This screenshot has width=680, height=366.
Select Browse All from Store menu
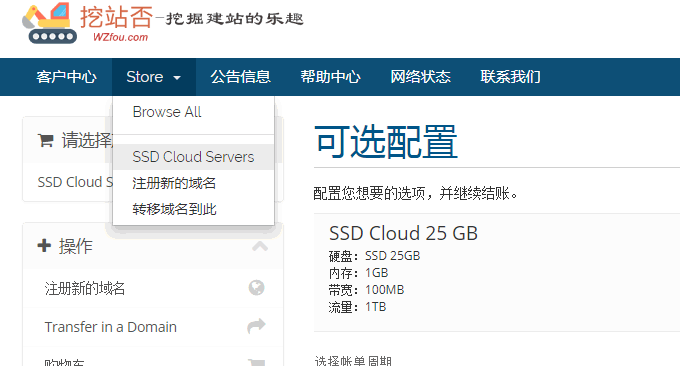(167, 112)
